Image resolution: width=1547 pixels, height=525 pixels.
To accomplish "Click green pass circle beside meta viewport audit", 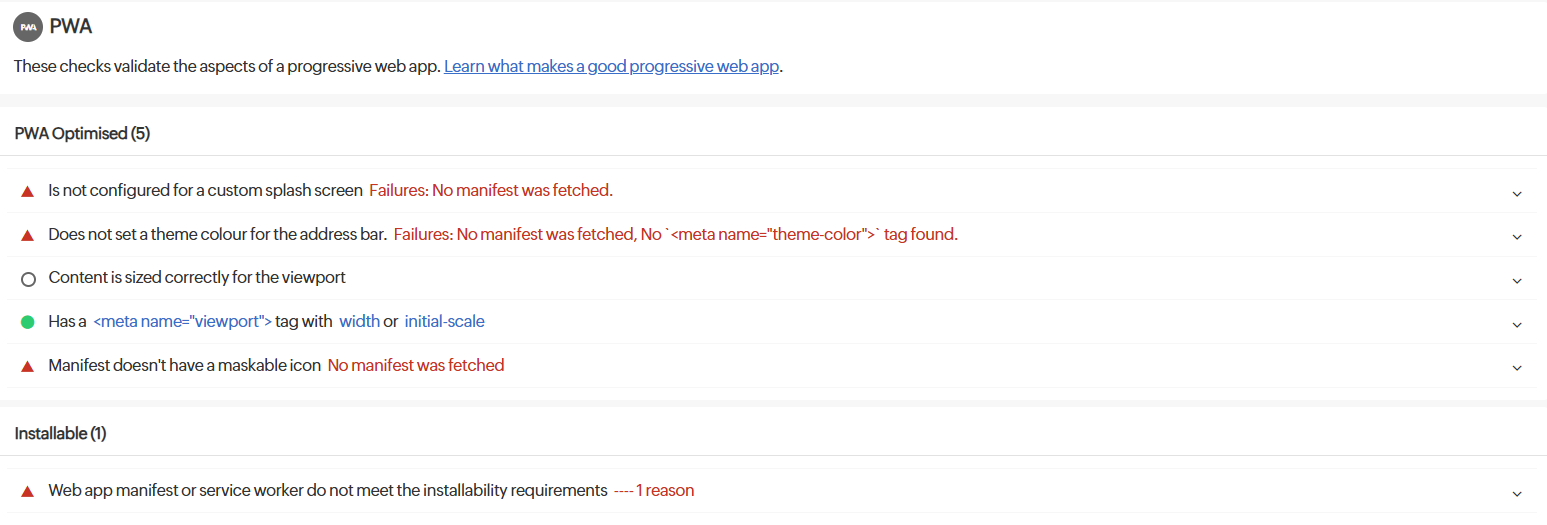I will (28, 322).
